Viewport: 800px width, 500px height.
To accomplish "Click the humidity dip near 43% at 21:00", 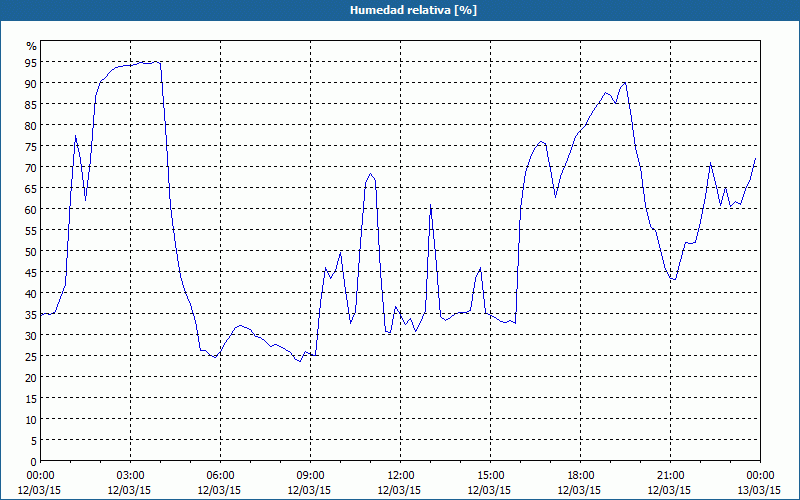I will coord(674,279).
